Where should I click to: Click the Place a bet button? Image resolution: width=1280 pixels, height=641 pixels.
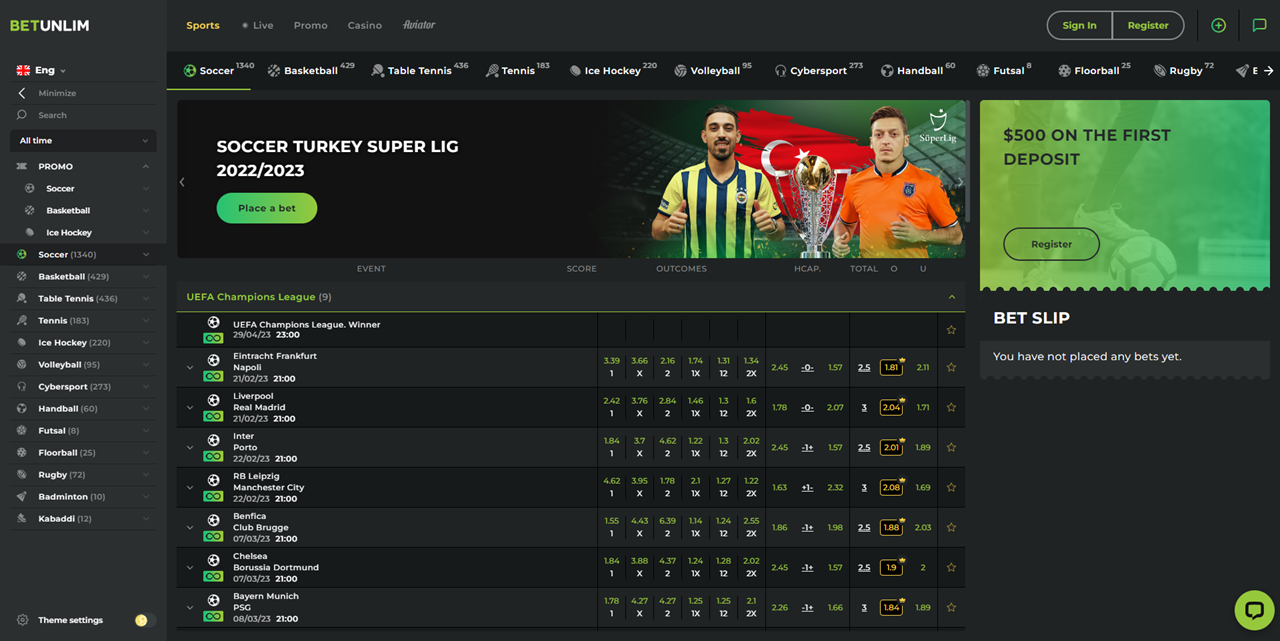pyautogui.click(x=267, y=208)
